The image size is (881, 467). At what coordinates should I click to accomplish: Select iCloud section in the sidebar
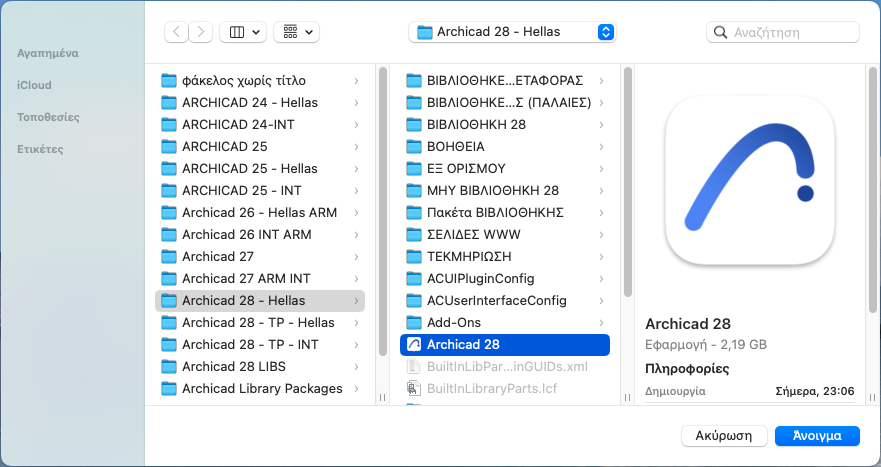click(x=34, y=85)
